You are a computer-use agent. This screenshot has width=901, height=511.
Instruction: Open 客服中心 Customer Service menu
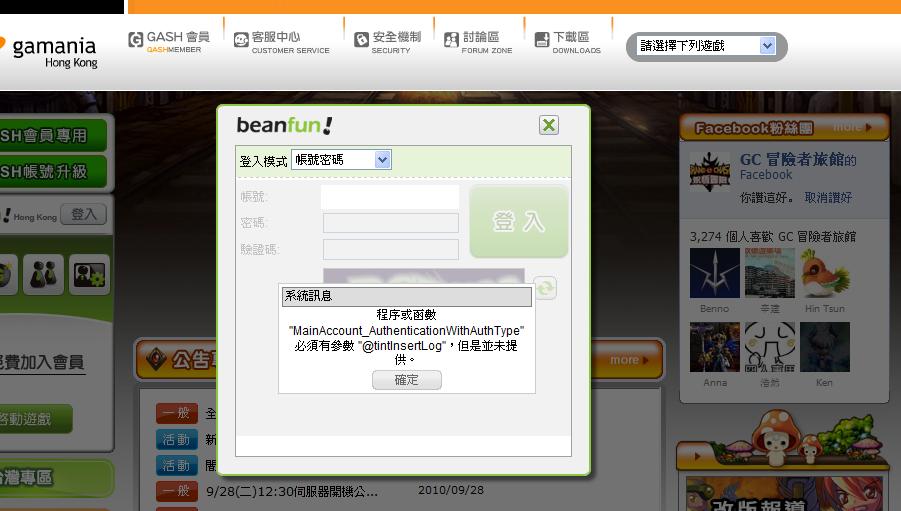click(x=276, y=37)
